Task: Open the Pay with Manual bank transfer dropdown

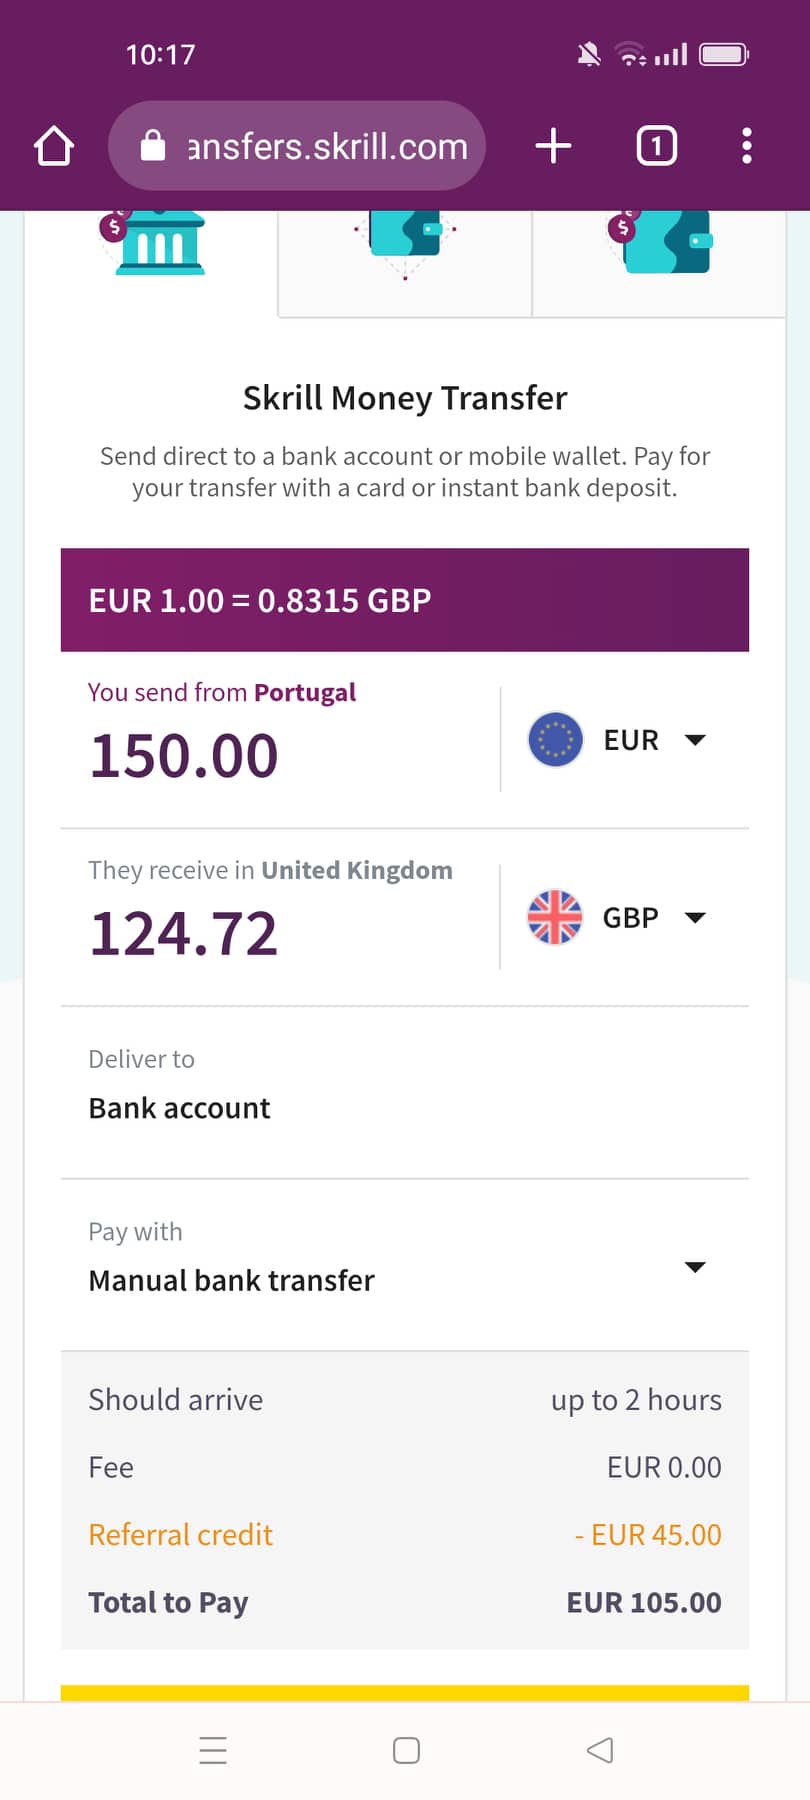Action: pos(695,1267)
